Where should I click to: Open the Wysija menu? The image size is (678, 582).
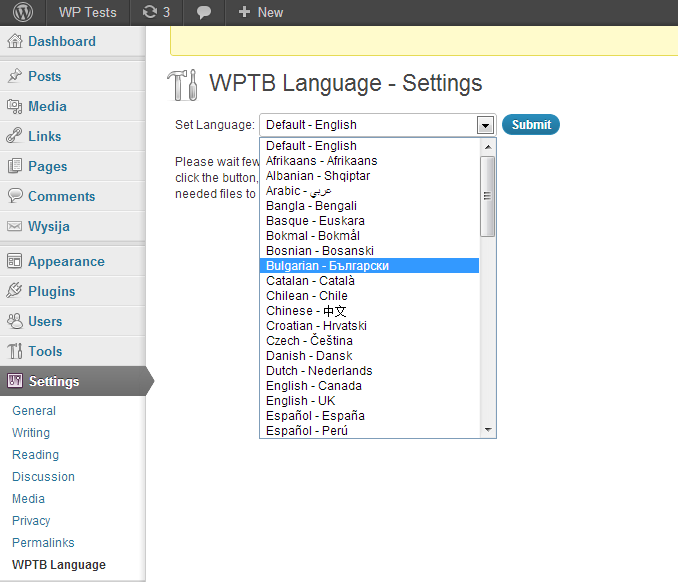pyautogui.click(x=49, y=226)
